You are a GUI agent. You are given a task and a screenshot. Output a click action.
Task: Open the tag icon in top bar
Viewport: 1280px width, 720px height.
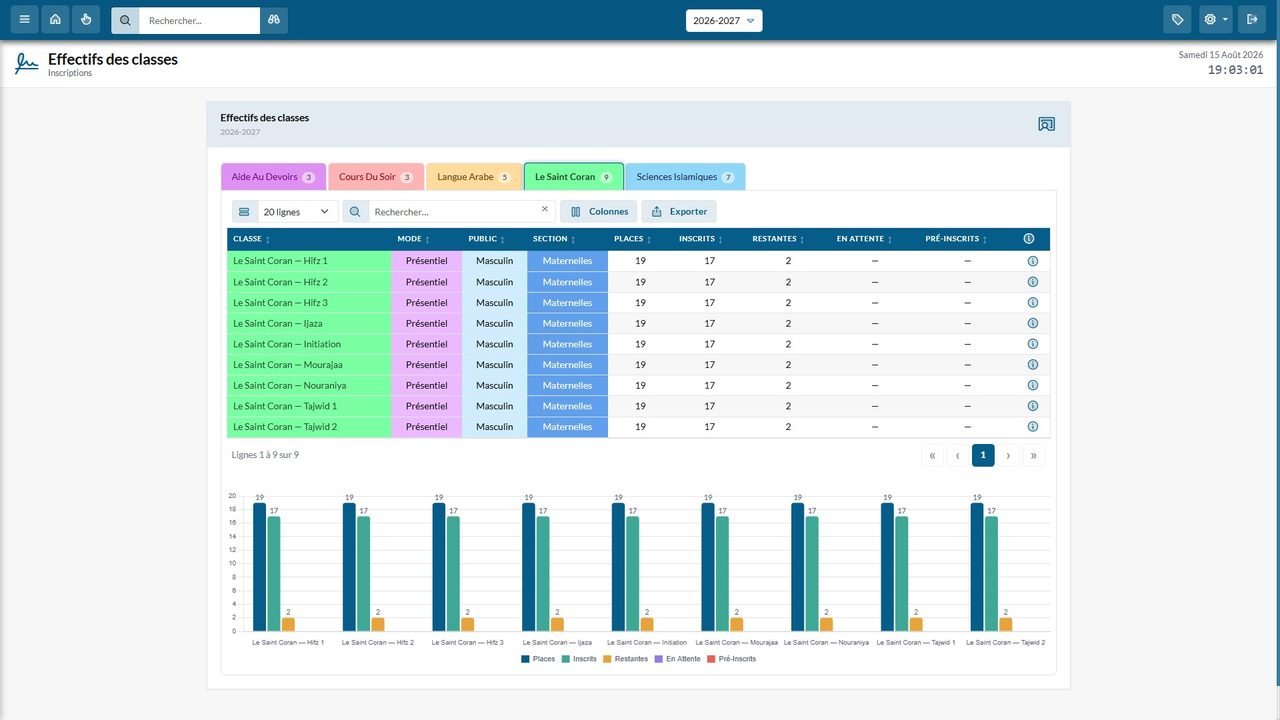click(x=1178, y=20)
